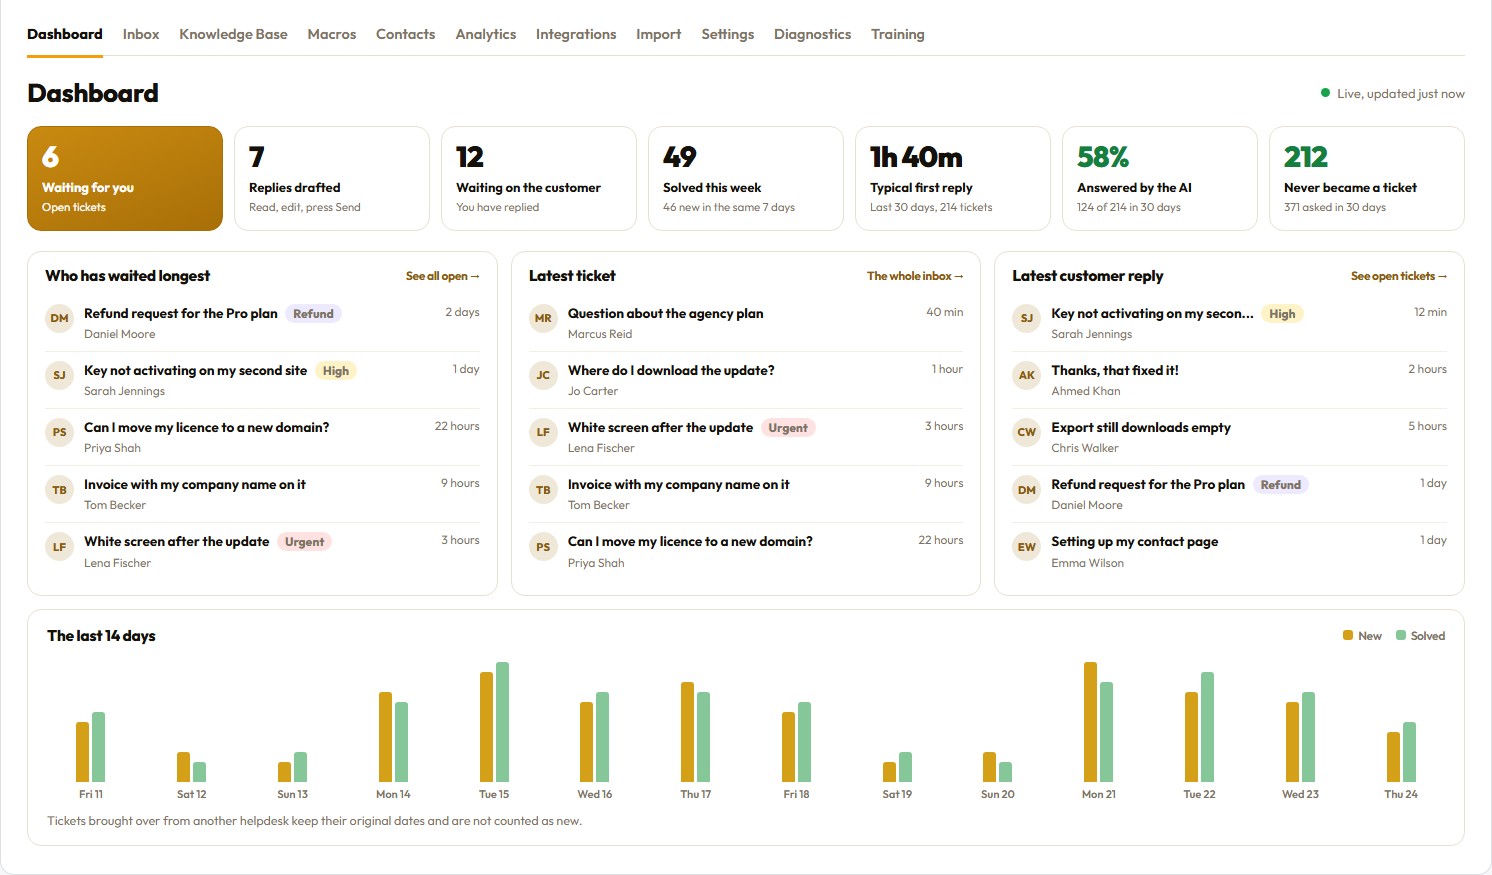Click the High tag in Latest customer reply
Viewport: 1492px width, 875px height.
[1282, 314]
